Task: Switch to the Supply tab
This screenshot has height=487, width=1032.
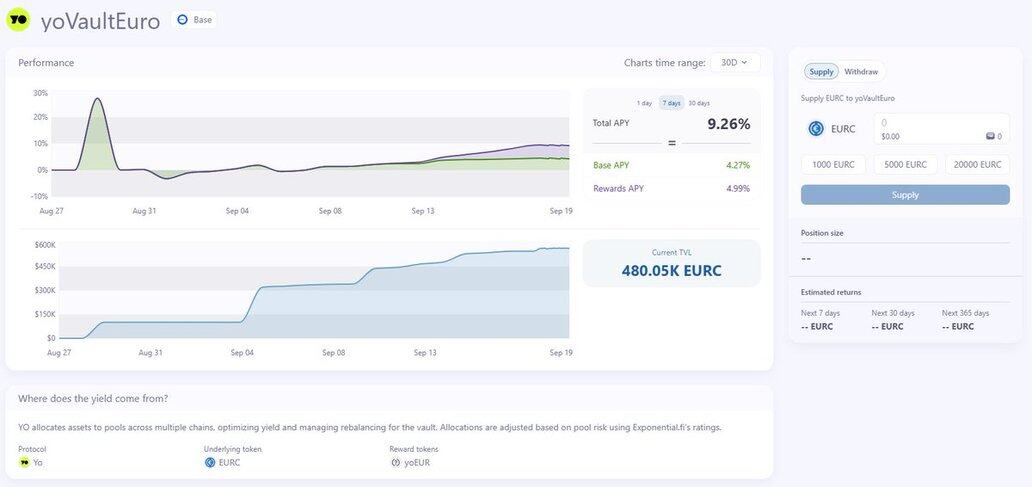Action: click(821, 72)
